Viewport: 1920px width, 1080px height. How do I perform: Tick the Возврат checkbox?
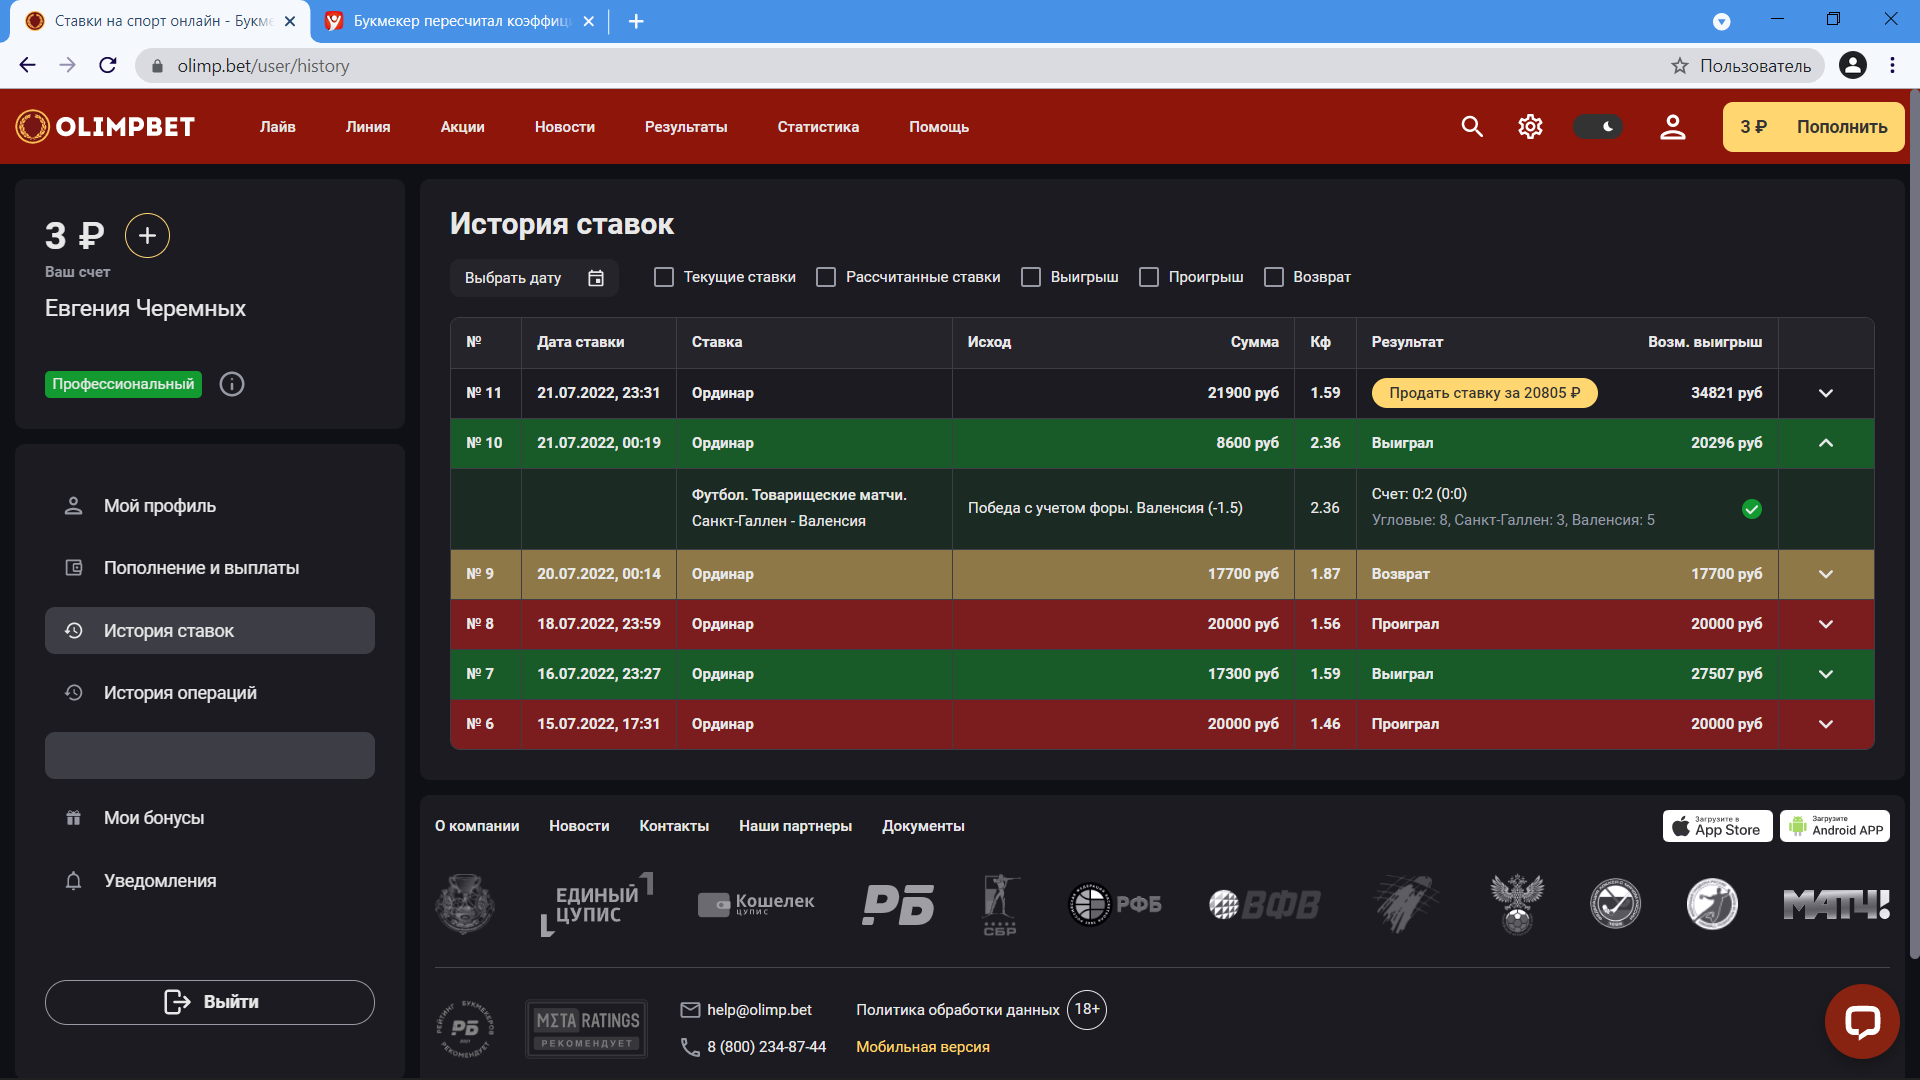1273,277
